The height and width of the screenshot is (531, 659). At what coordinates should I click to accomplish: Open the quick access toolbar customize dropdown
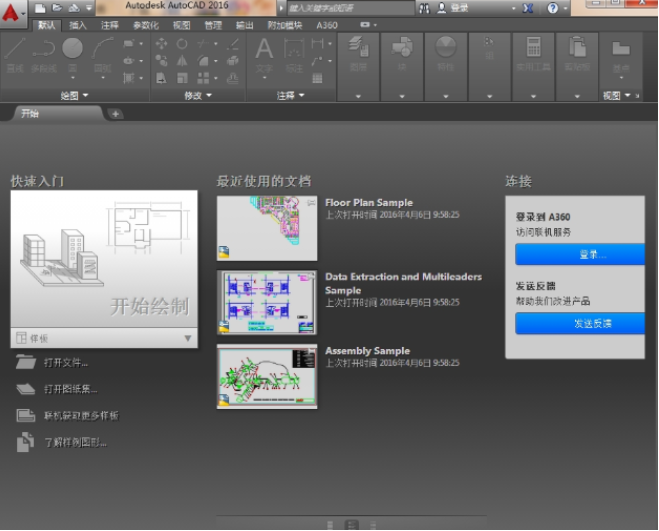click(x=89, y=8)
